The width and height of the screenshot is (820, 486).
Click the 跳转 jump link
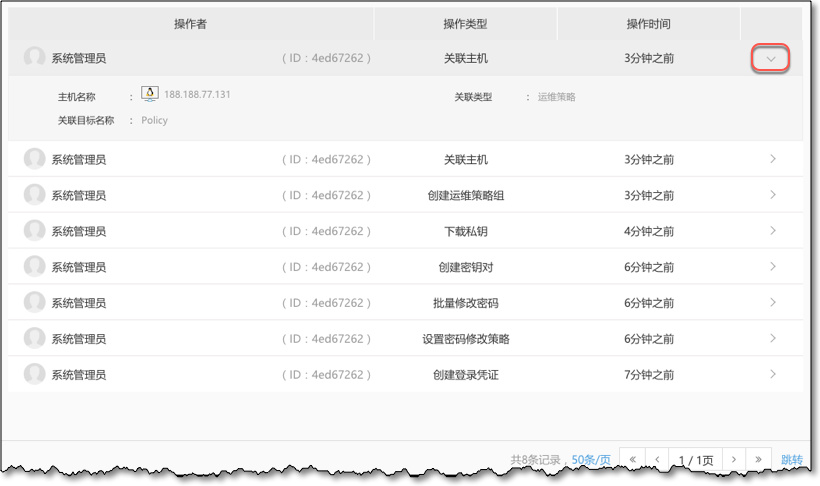pos(792,460)
